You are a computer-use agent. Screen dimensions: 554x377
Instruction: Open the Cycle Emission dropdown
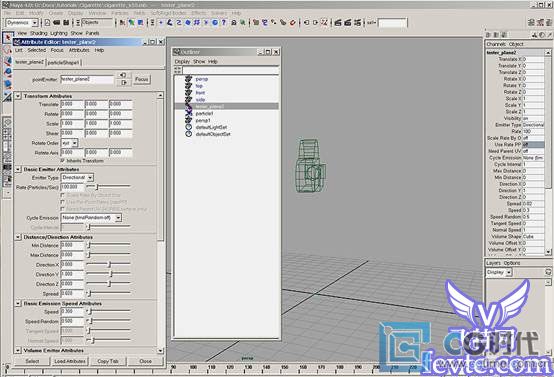click(92, 218)
